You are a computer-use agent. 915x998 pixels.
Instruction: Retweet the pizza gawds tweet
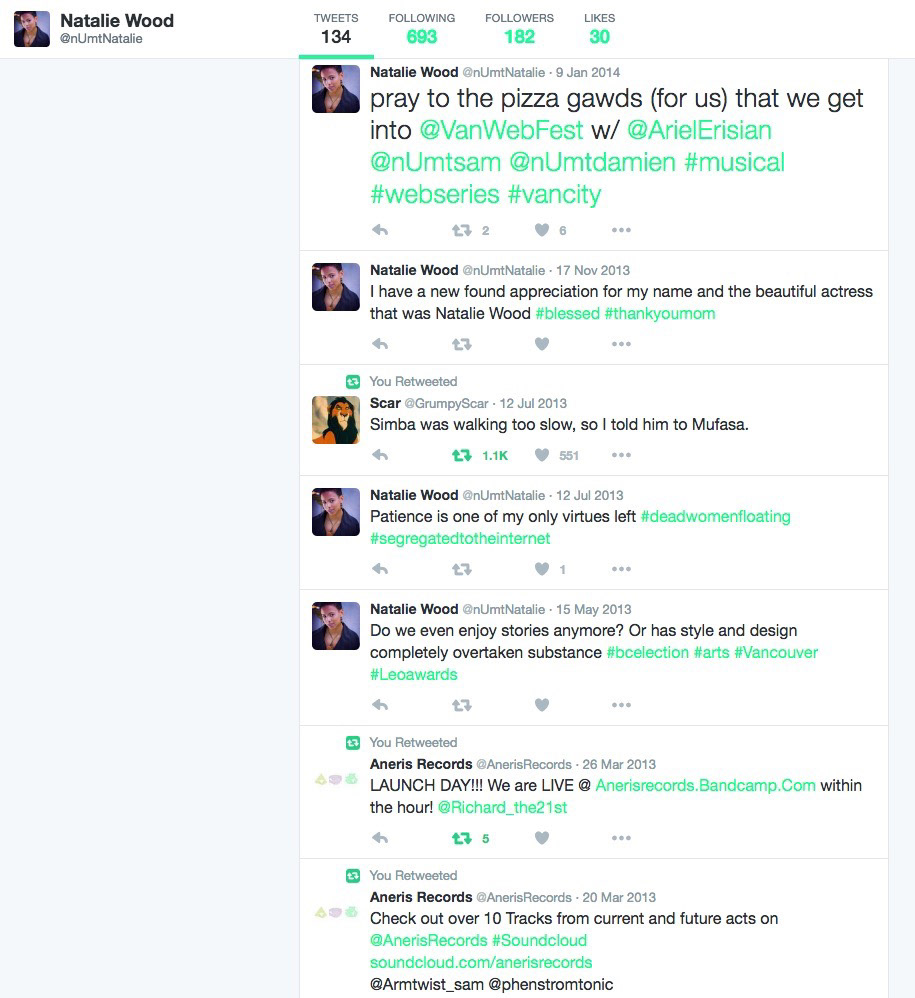click(462, 230)
